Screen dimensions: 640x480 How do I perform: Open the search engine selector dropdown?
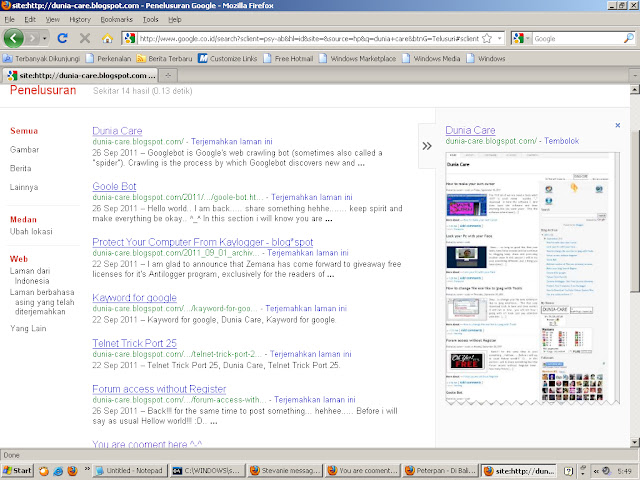pyautogui.click(x=527, y=38)
